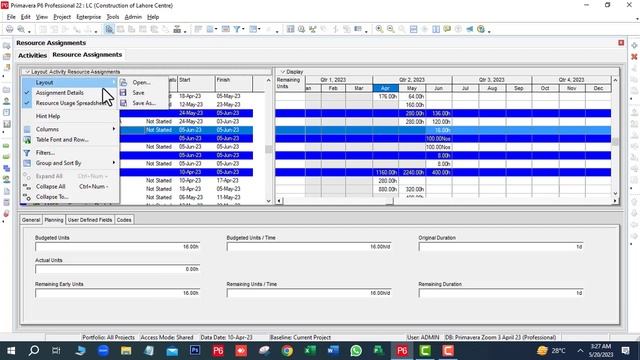Click the Filter funnel toolbar icon
640x360 pixels.
[x=236, y=29]
